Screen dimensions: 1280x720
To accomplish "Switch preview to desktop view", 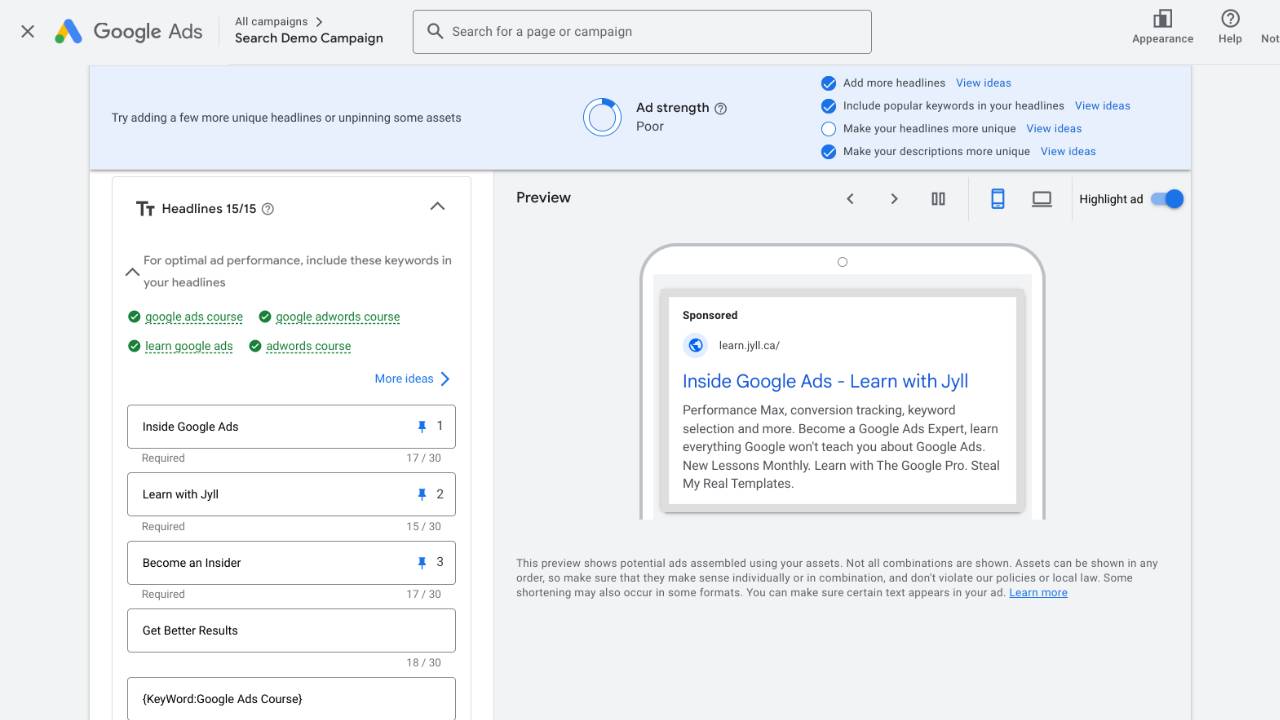I will tap(1041, 198).
